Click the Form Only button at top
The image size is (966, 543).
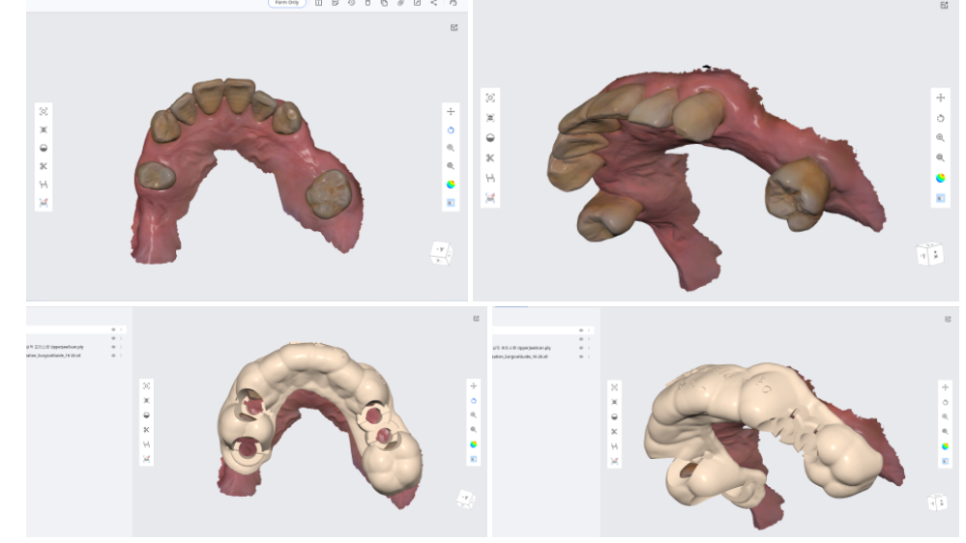pos(286,3)
